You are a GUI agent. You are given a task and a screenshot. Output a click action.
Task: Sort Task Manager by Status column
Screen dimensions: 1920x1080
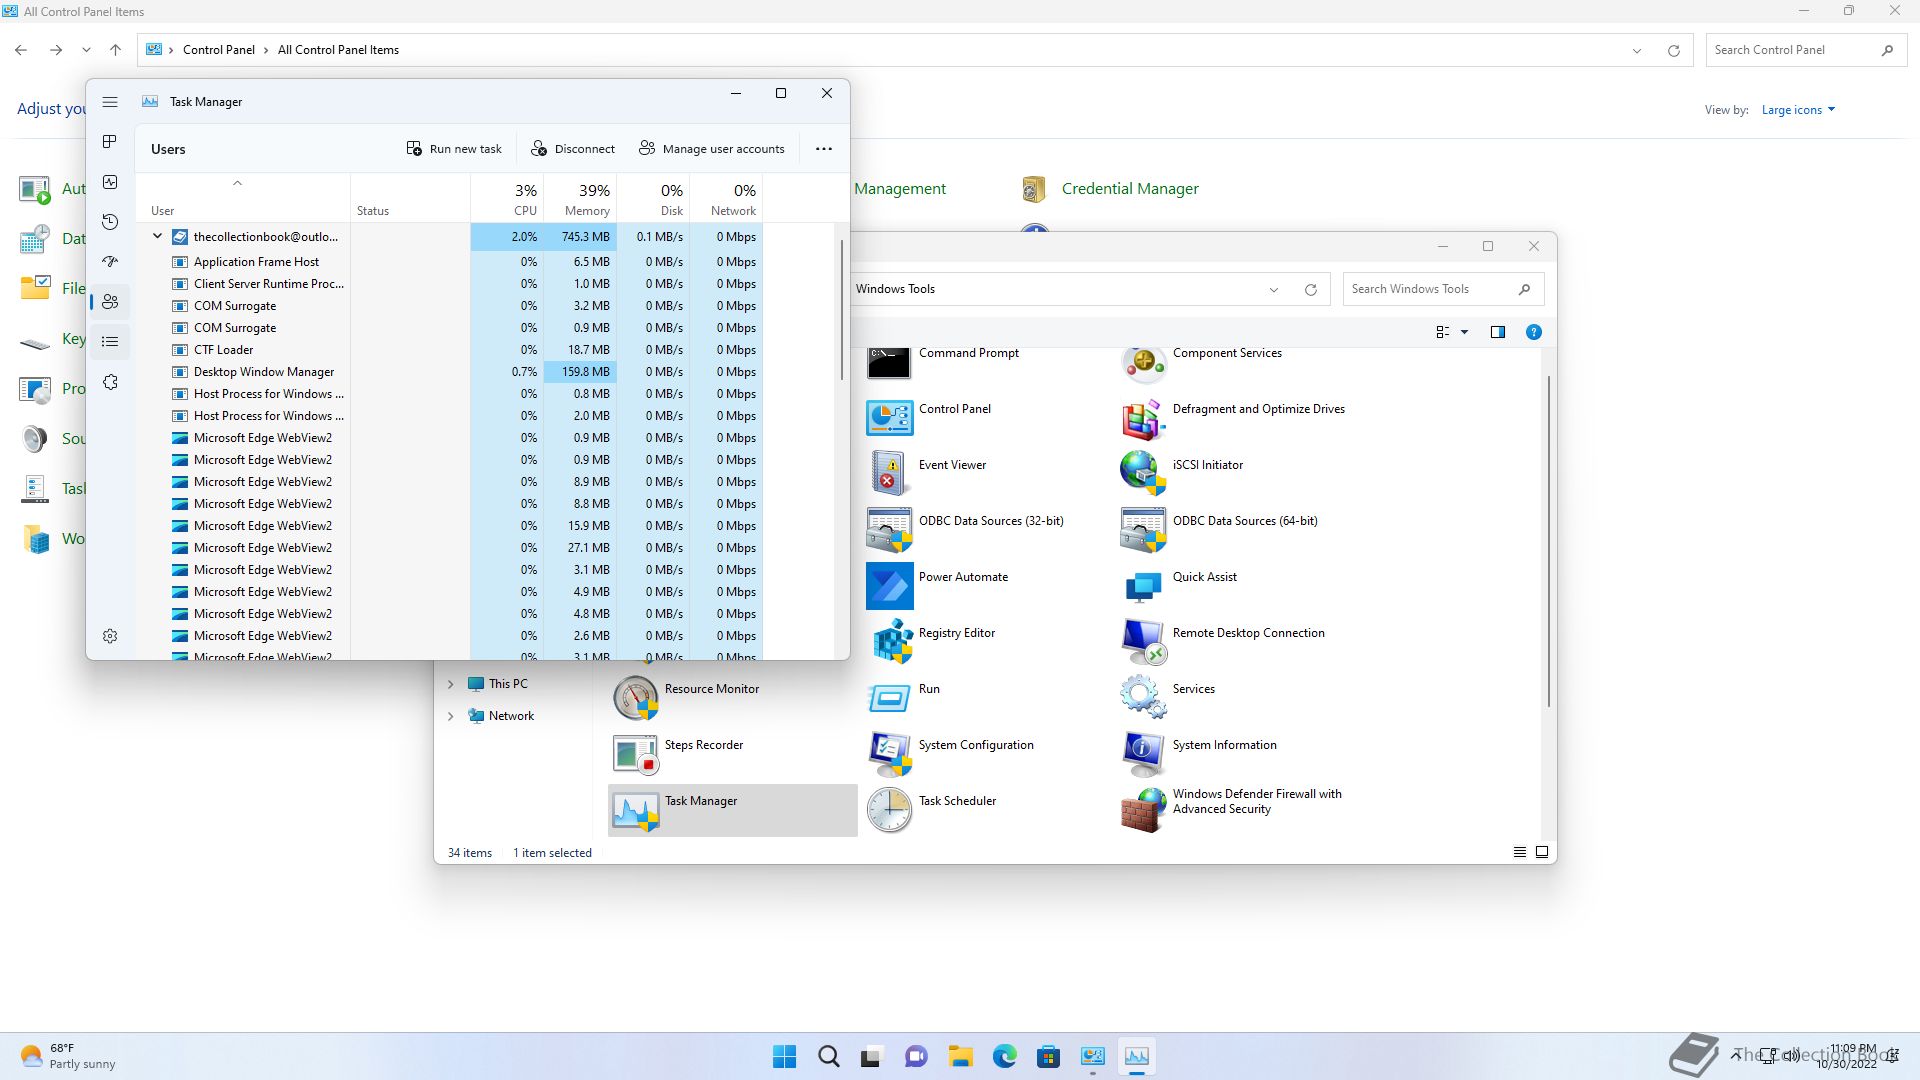[x=410, y=198]
